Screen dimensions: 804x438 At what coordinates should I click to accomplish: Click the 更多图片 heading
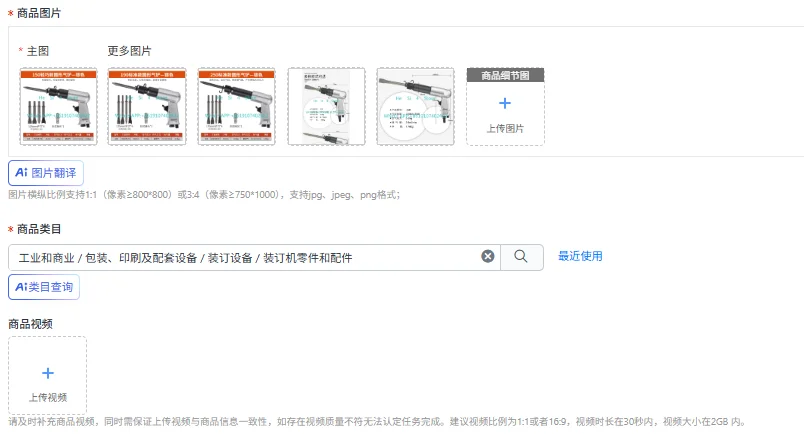tap(129, 51)
